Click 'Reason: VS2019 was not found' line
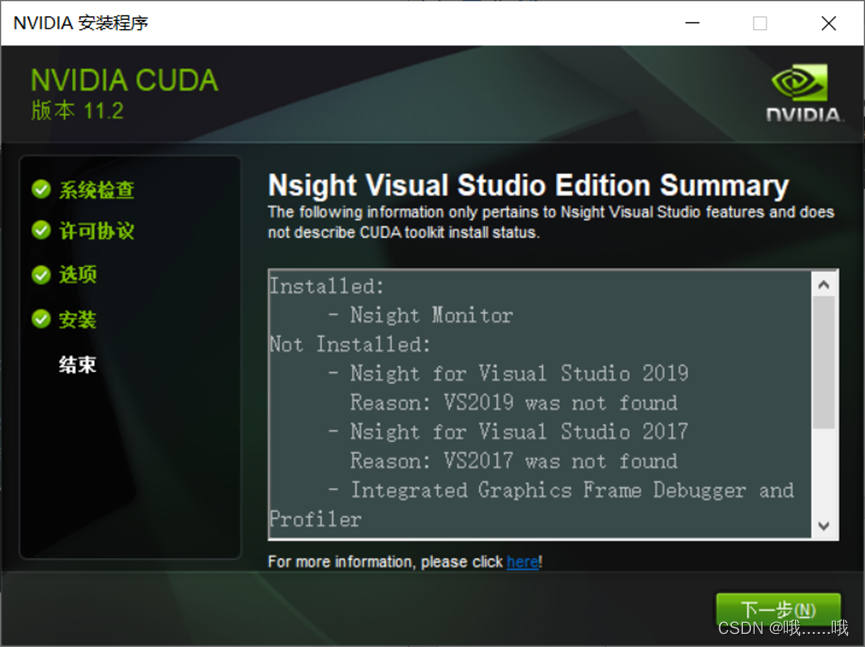865x647 pixels. click(x=514, y=403)
